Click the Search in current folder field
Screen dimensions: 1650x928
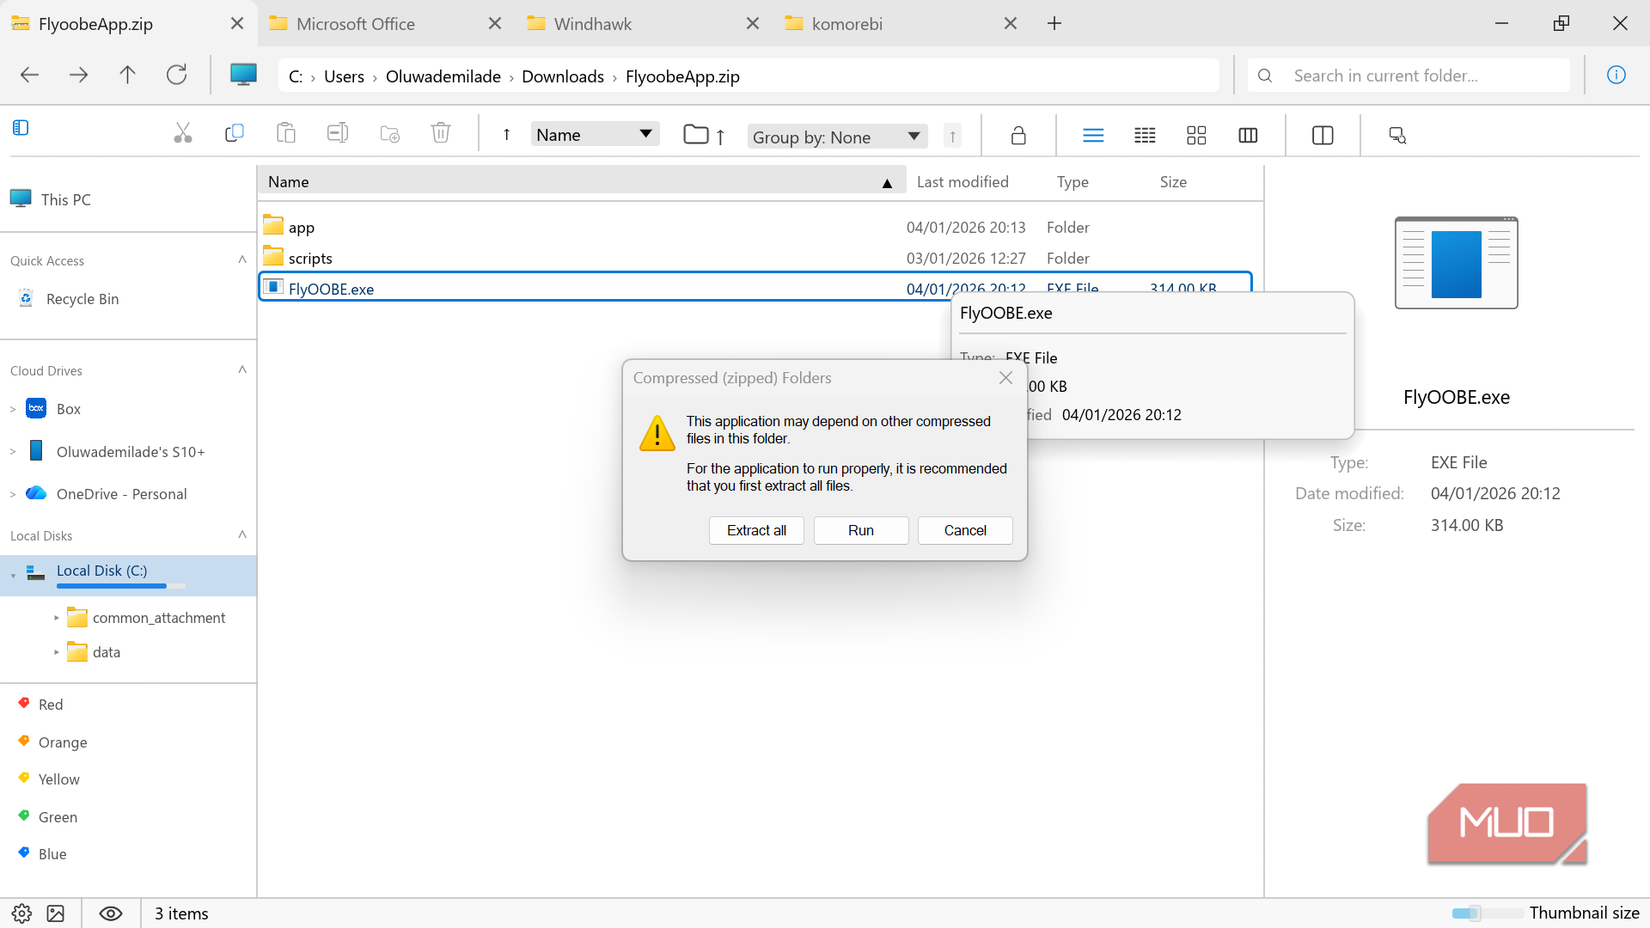pyautogui.click(x=1409, y=75)
